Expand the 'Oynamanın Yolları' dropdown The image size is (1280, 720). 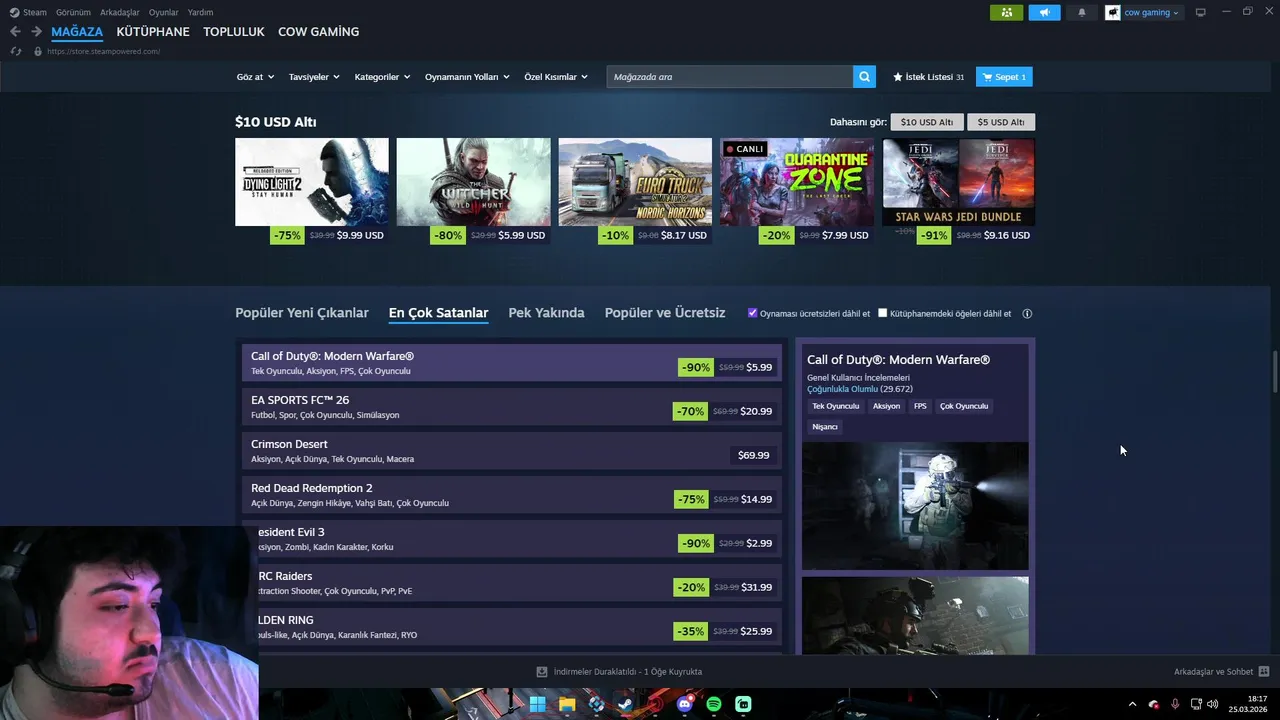click(x=467, y=77)
